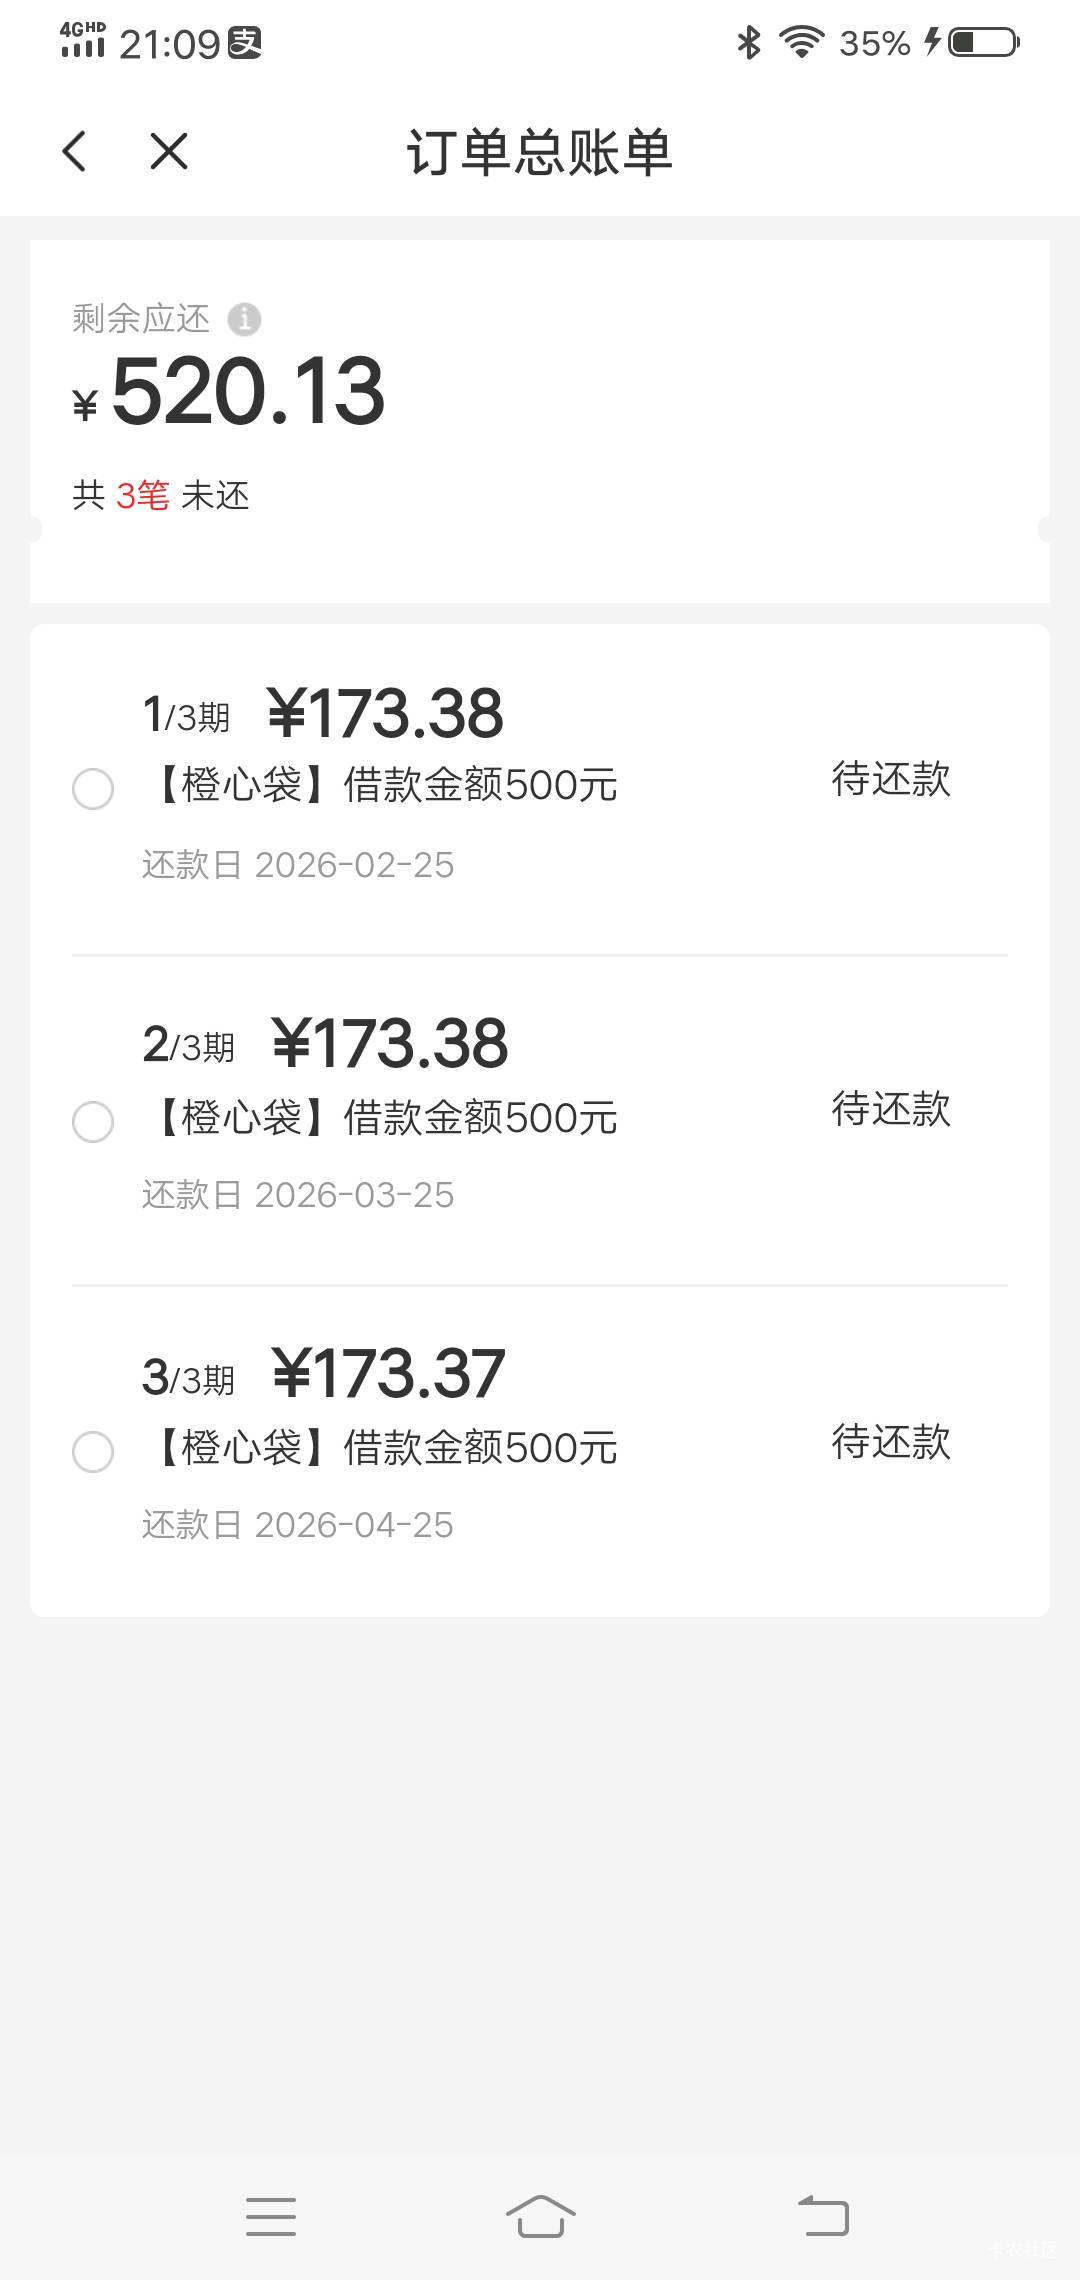
Task: Open Android recent apps menu icon
Action: tap(271, 2216)
